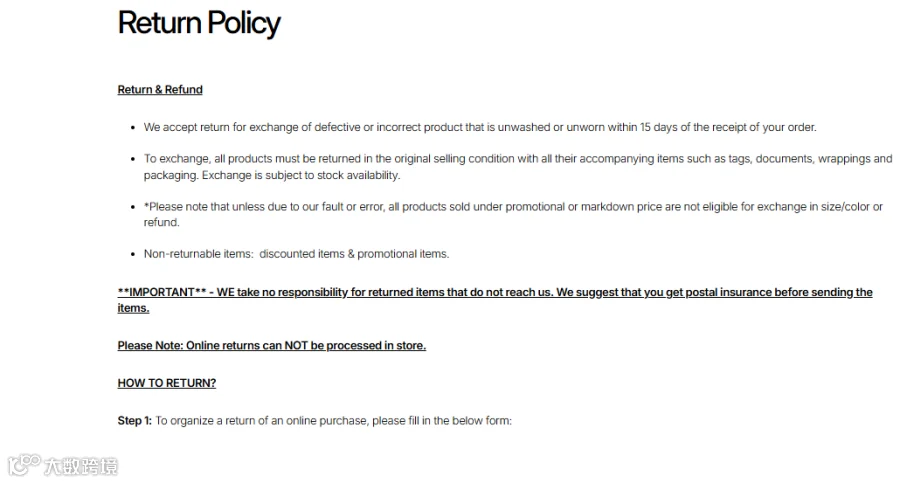
Task: Click 'Exchange is subject to stock availability' sentence
Action: pos(301,175)
